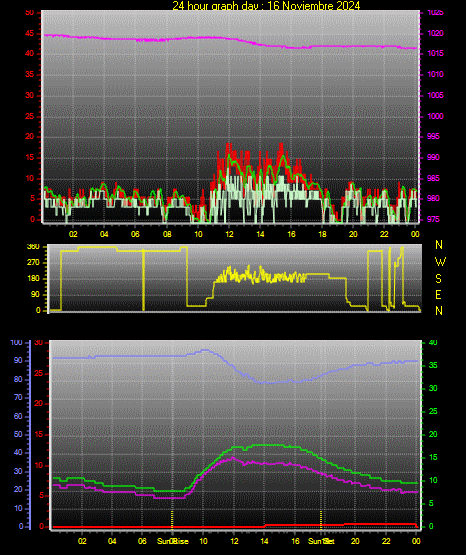Click the graph title '16 Noviembre 2024'

[x=313, y=6]
